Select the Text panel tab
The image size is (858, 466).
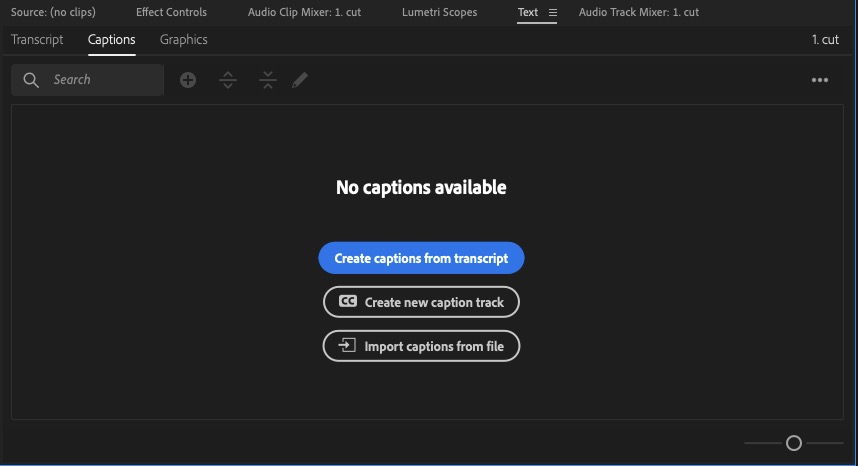[x=528, y=12]
